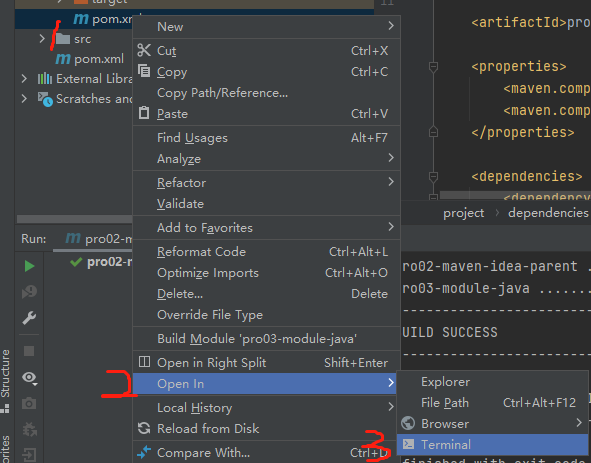Open Local History submenu
Screen dimensions: 591x463
pos(266,408)
